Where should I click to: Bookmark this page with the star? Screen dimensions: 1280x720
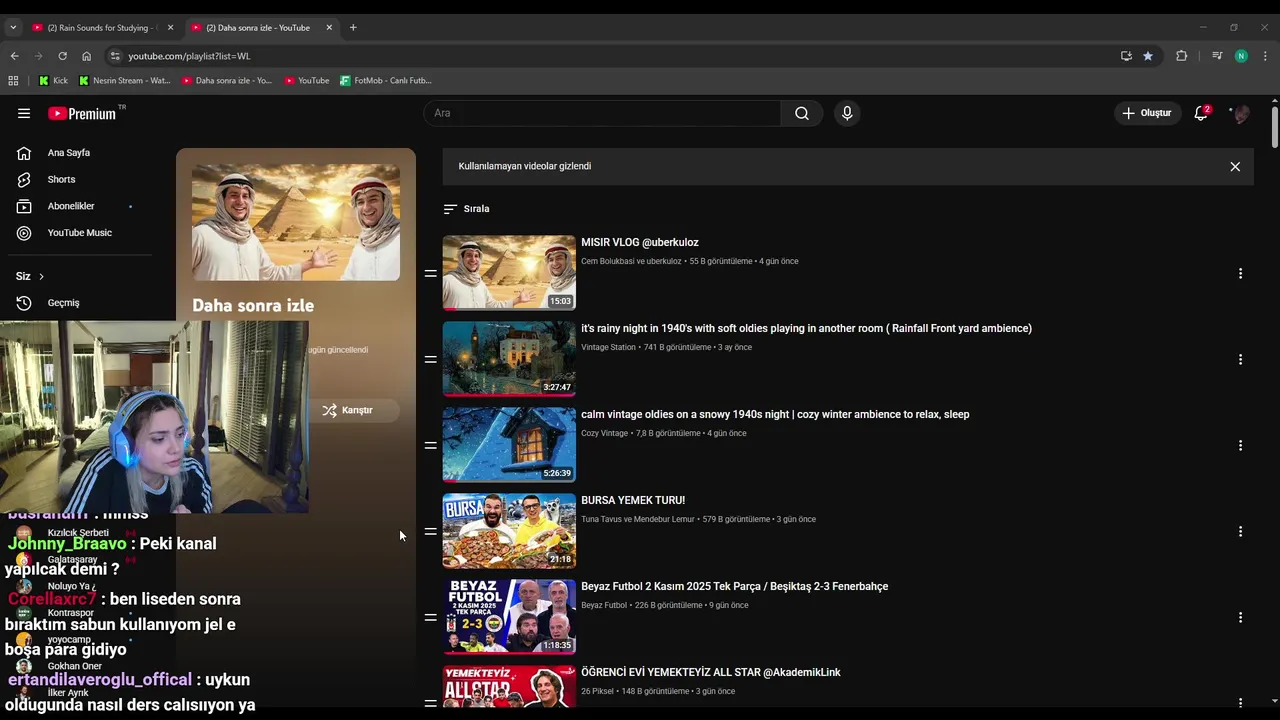coord(1148,56)
